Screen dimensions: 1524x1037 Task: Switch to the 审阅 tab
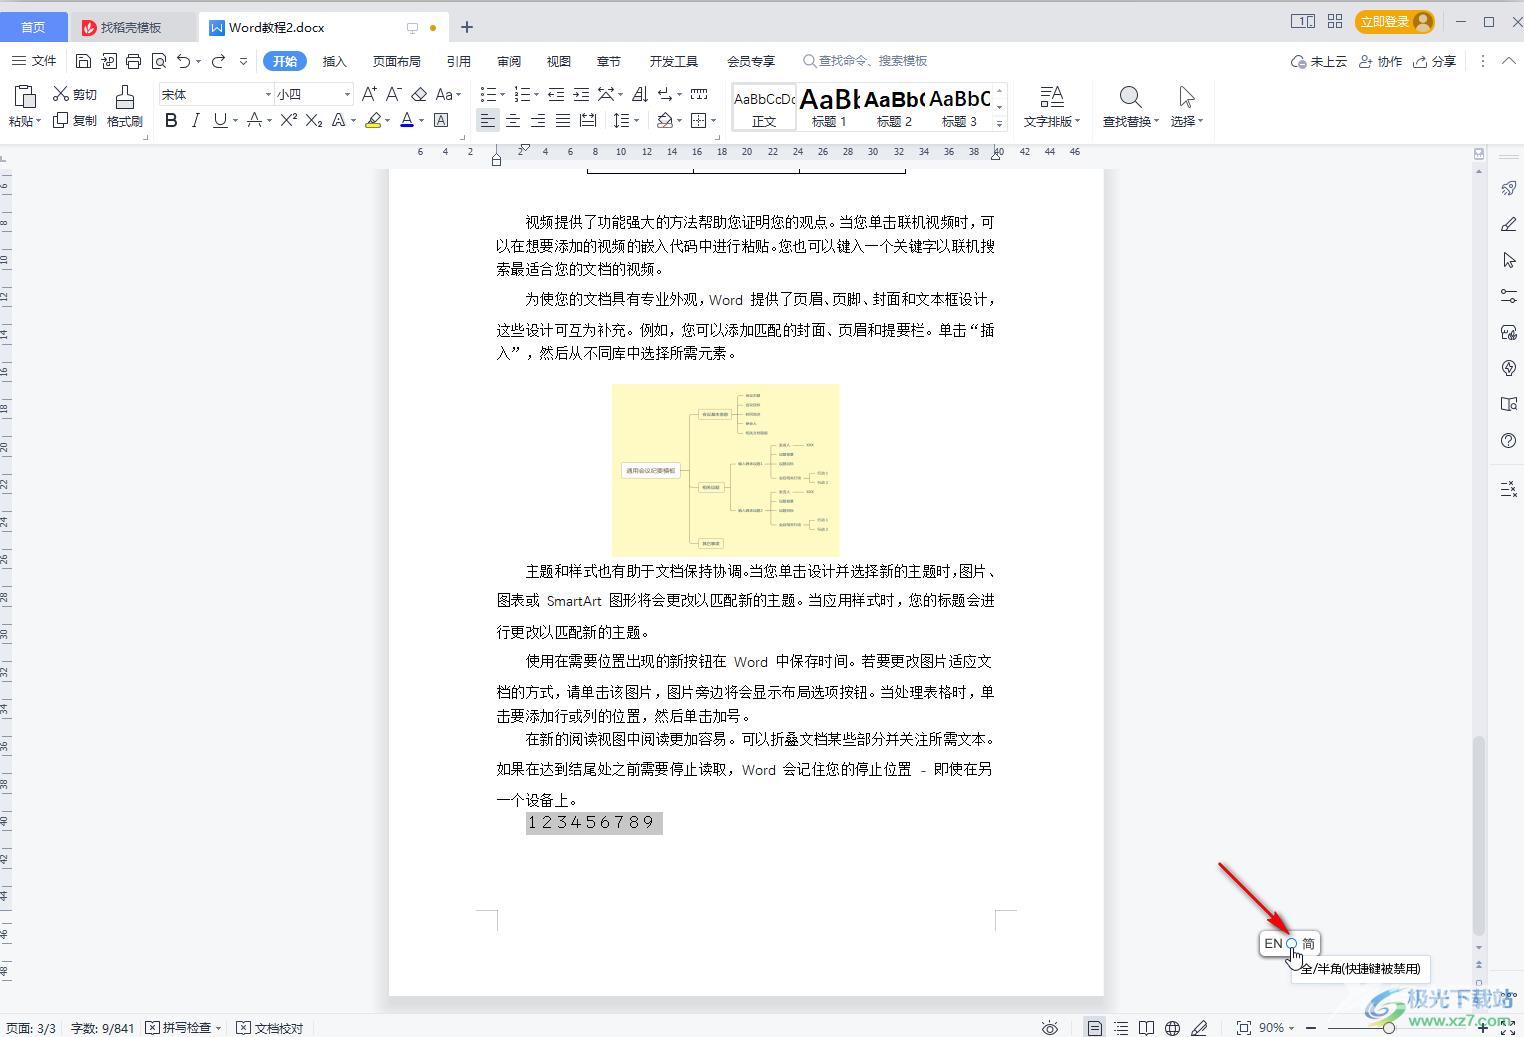point(509,61)
